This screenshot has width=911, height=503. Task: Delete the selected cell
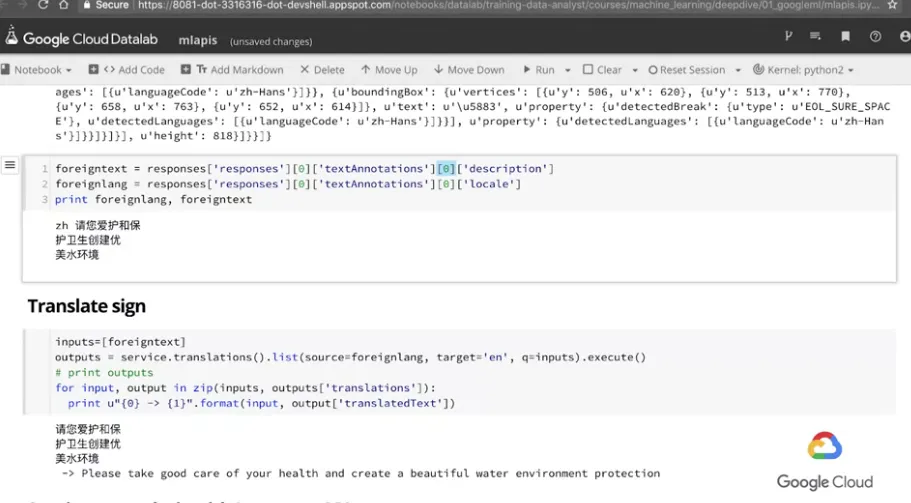pos(322,70)
